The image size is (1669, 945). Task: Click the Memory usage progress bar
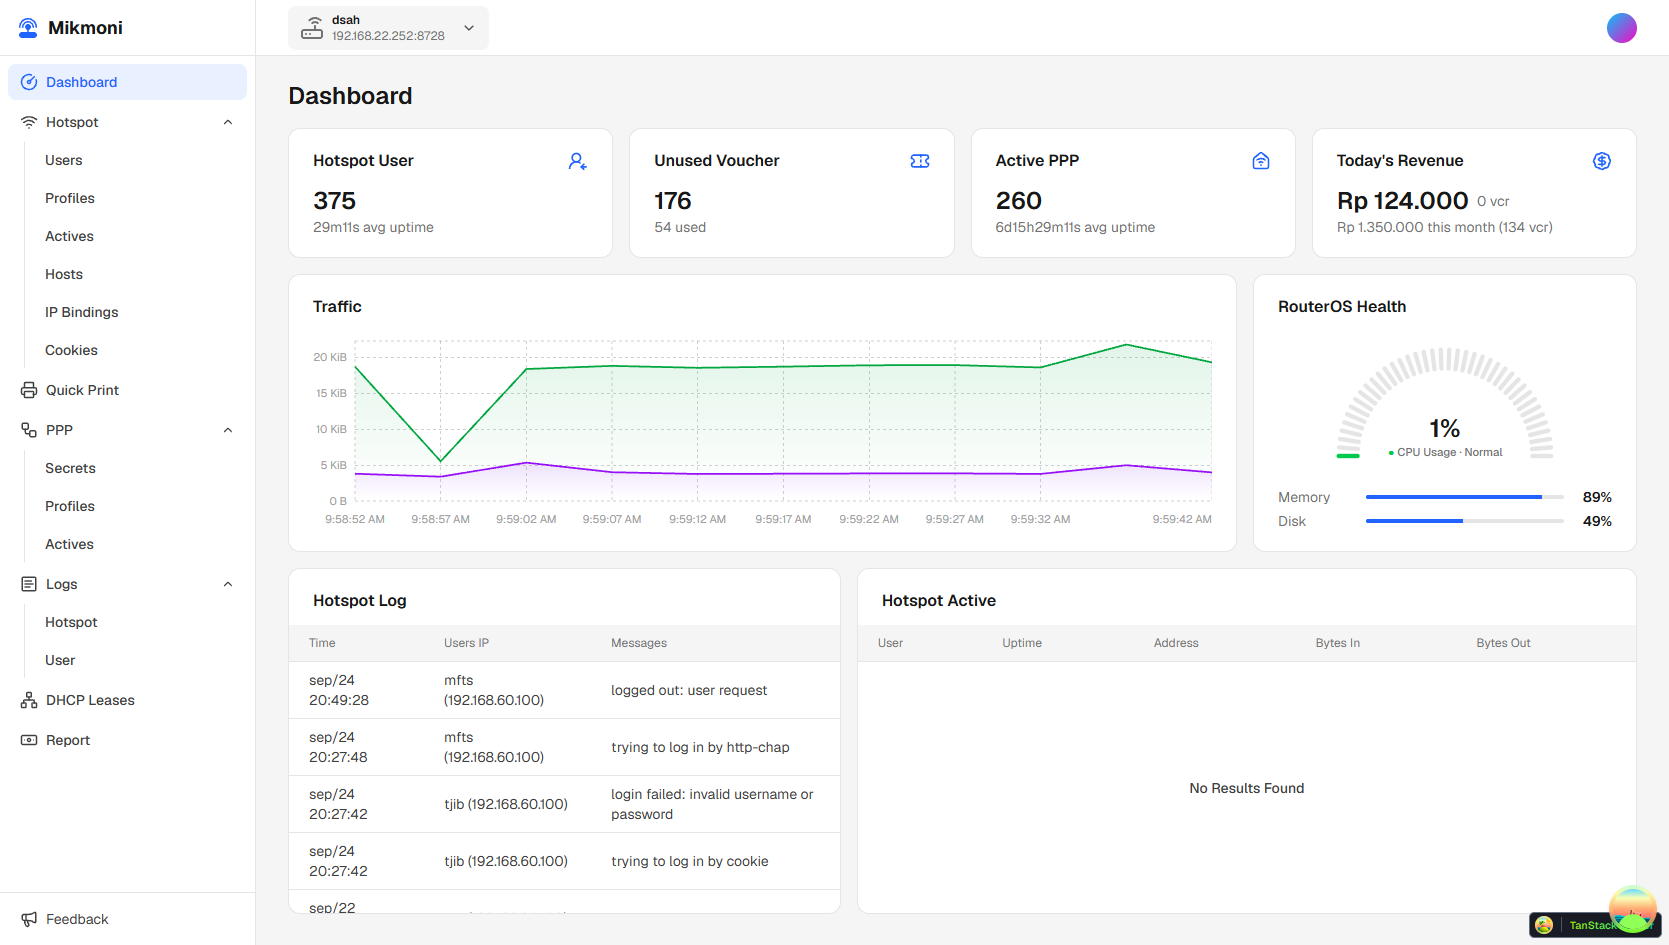(x=1464, y=497)
